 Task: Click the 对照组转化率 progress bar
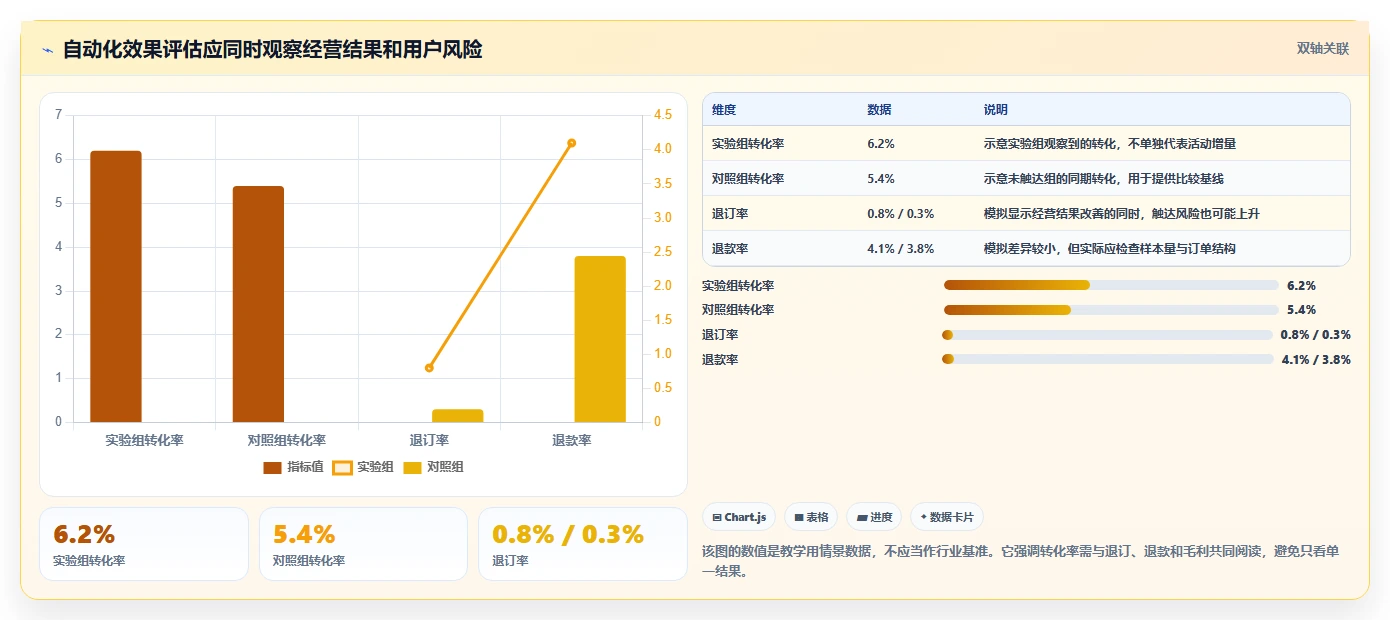tap(1111, 310)
